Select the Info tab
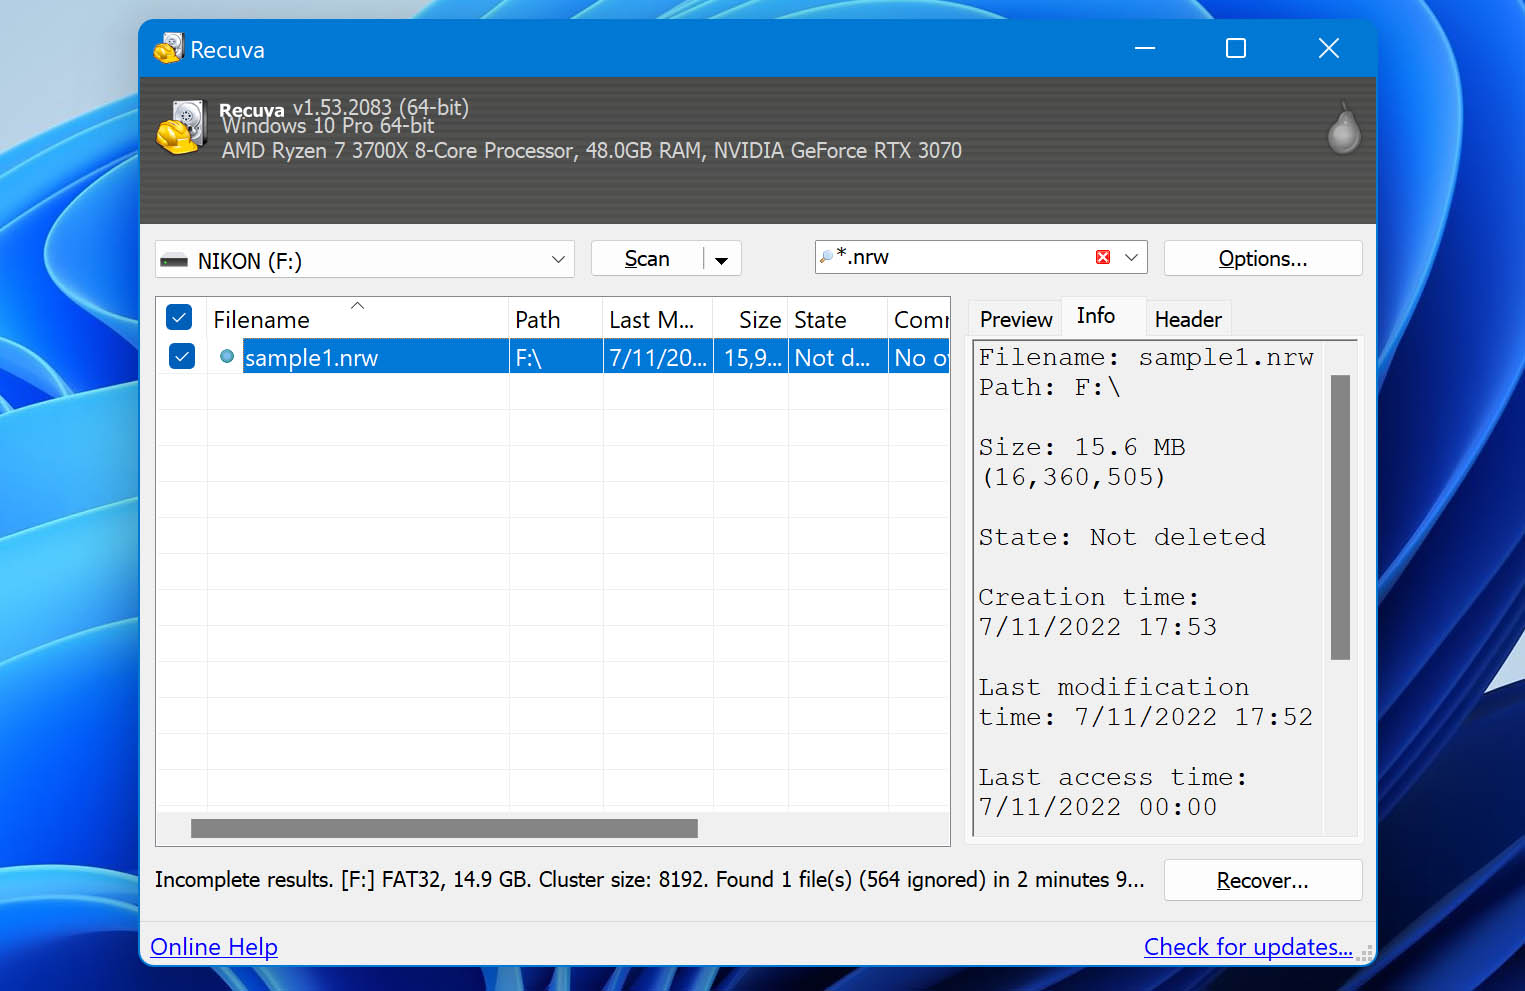Screen dimensions: 1525x991 (1096, 316)
